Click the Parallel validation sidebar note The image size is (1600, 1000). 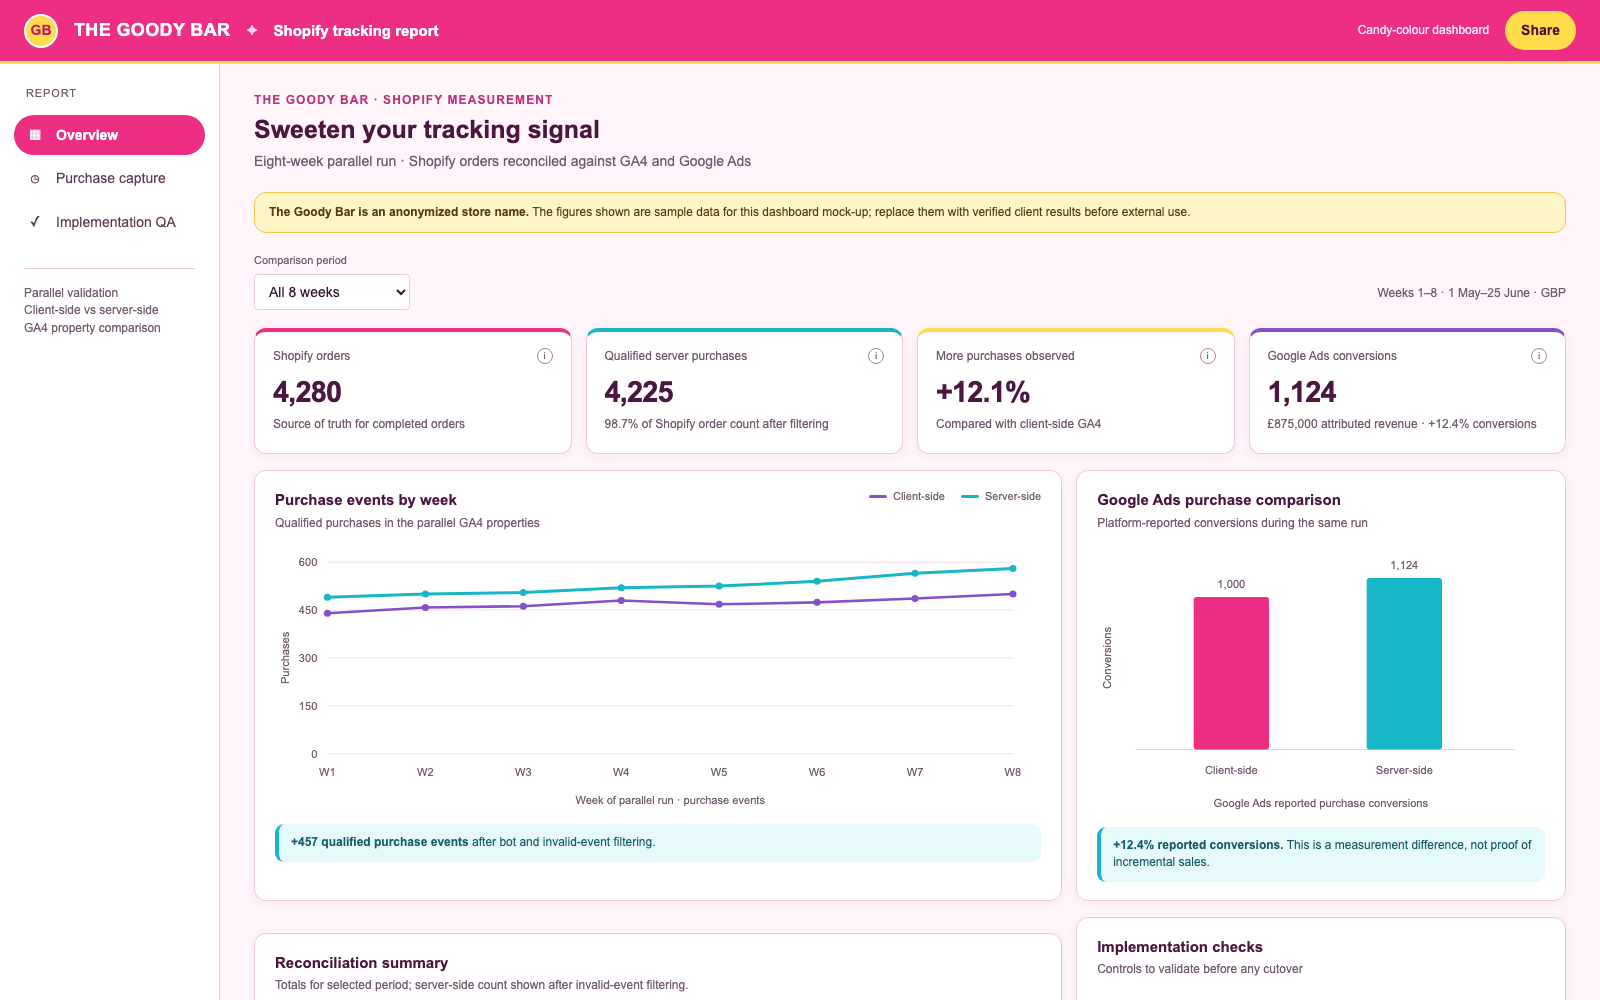tap(71, 293)
